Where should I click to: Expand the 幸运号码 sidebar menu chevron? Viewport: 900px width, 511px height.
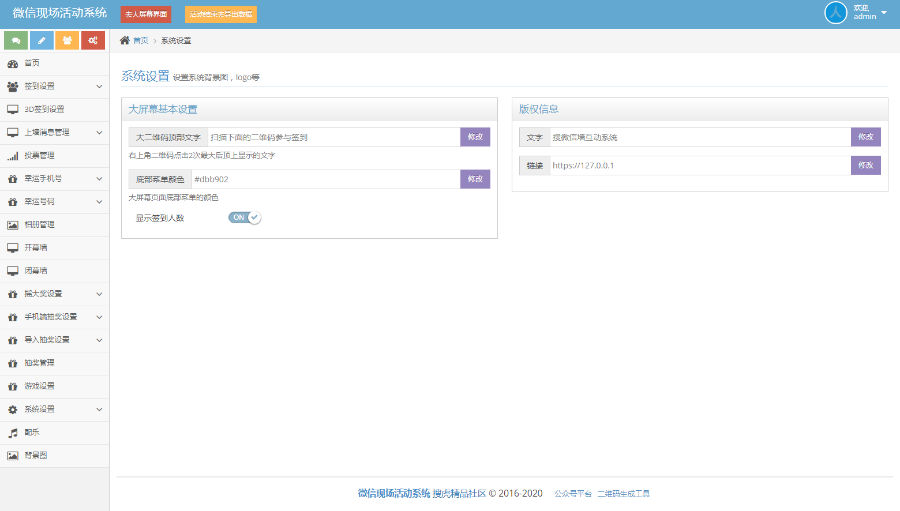pos(99,202)
